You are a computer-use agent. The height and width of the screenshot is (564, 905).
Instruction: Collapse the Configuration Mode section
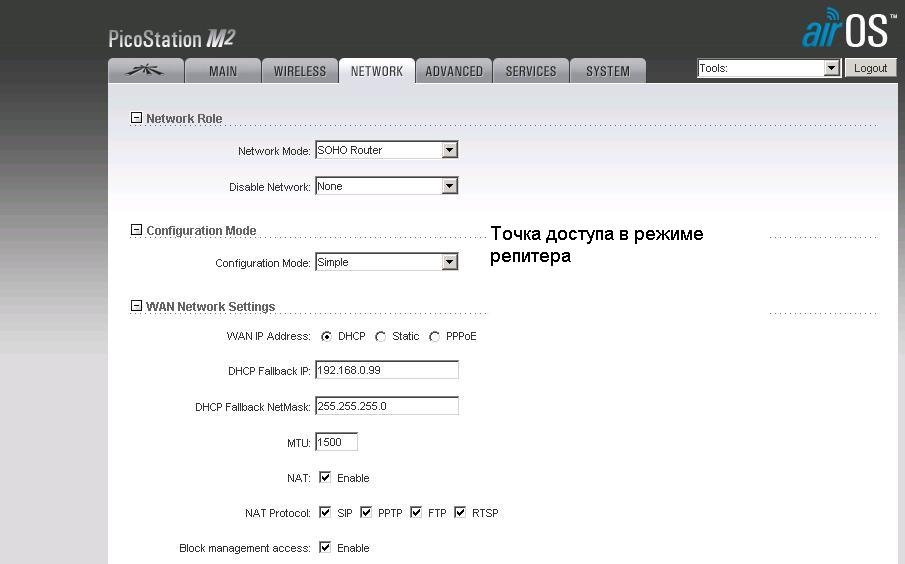pyautogui.click(x=137, y=230)
